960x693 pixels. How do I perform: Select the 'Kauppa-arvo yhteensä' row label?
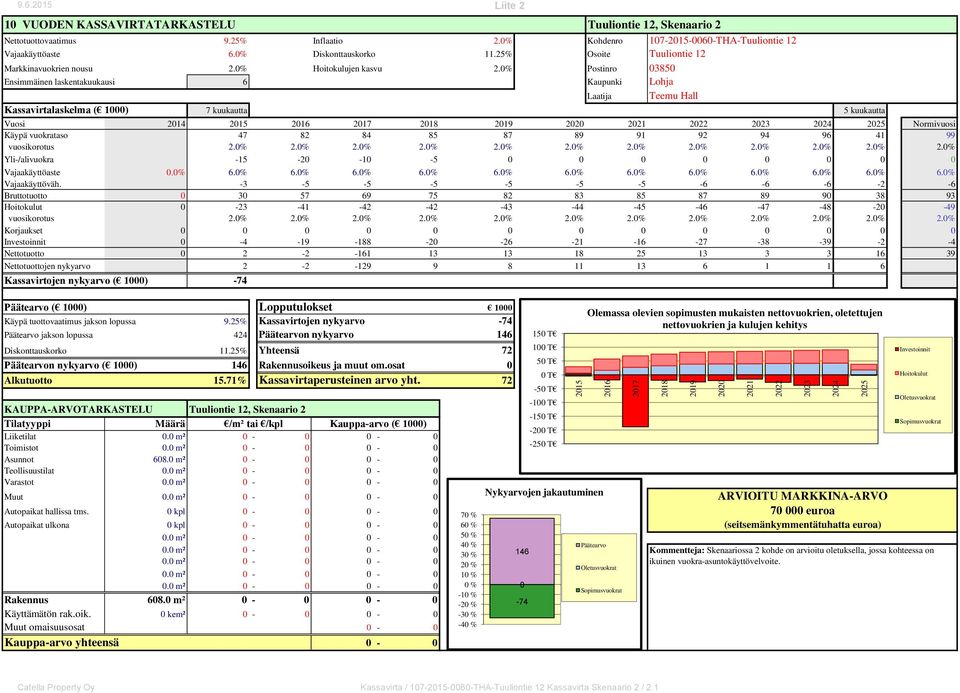(62, 643)
